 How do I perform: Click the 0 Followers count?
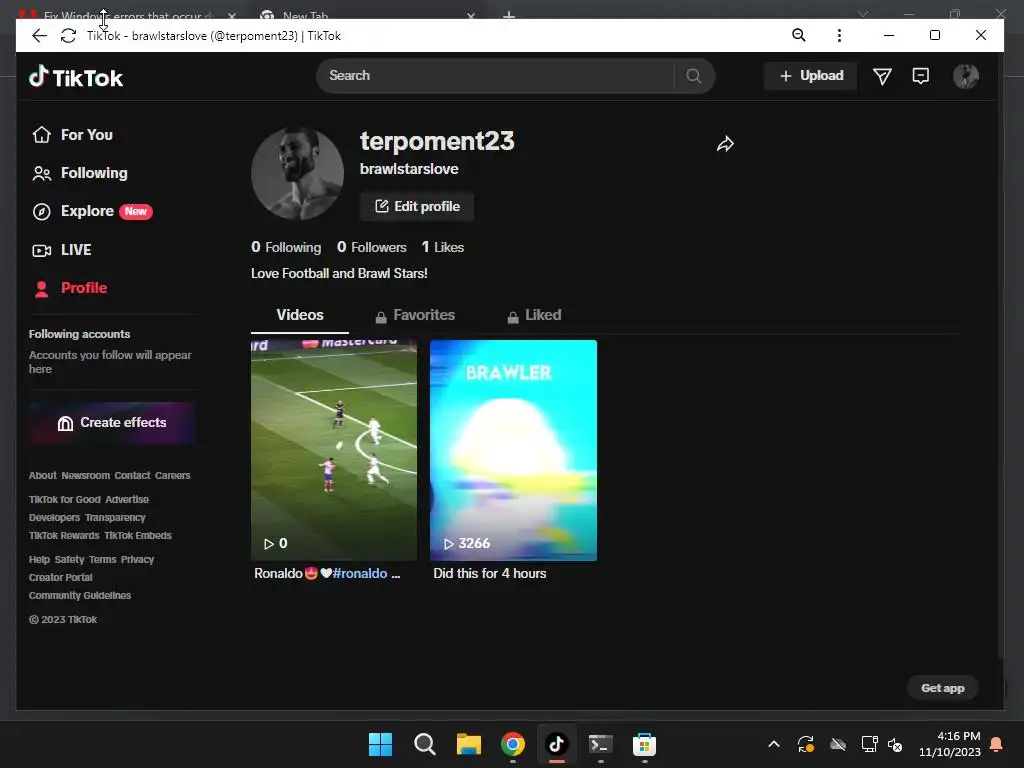coord(372,248)
